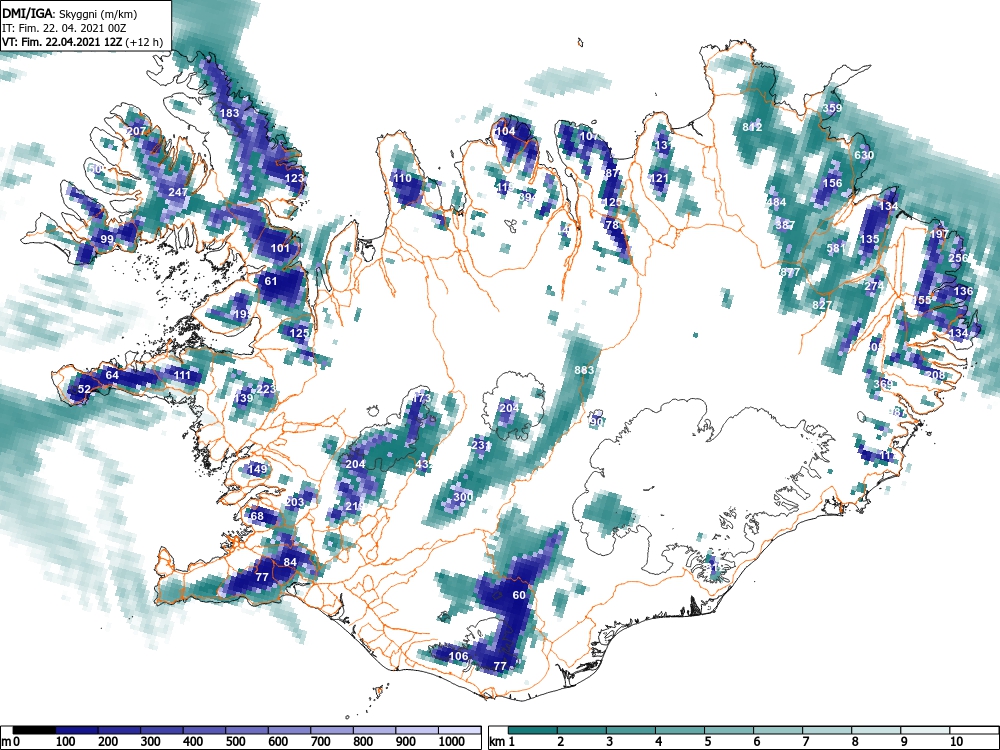This screenshot has height=750, width=1000.
Task: Click the map value '369'
Action: [883, 384]
